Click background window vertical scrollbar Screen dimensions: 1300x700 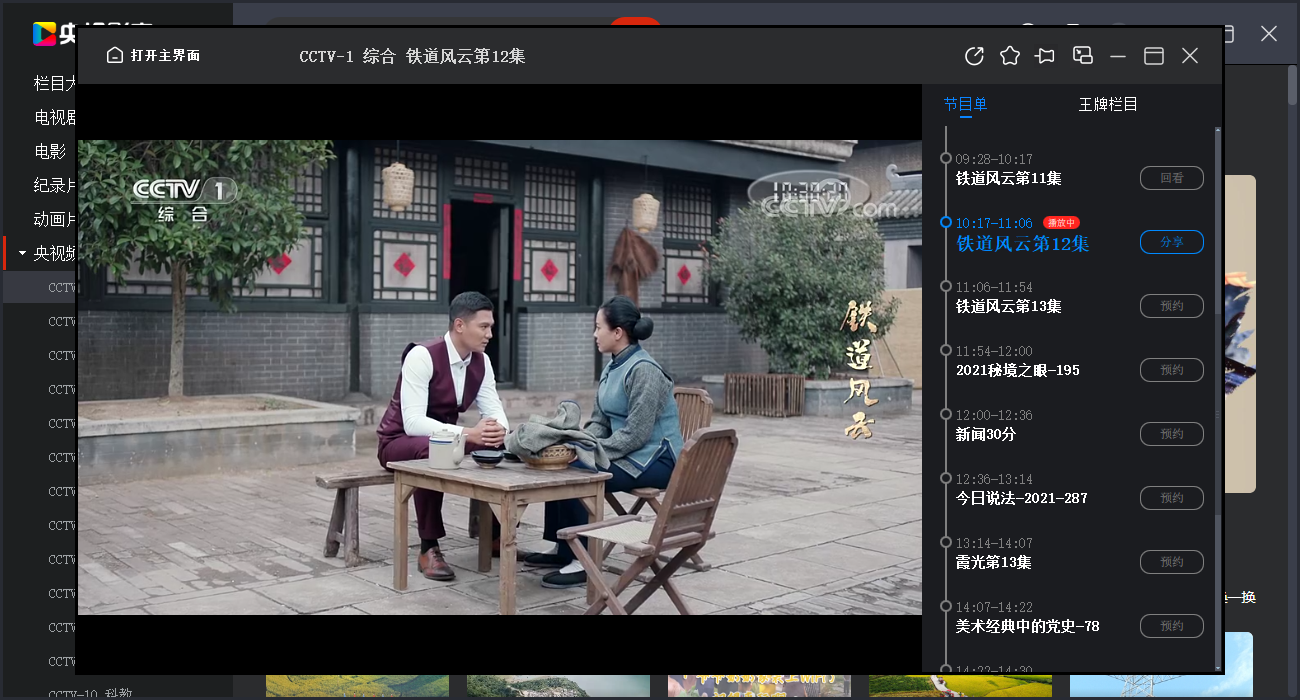pyautogui.click(x=1292, y=86)
